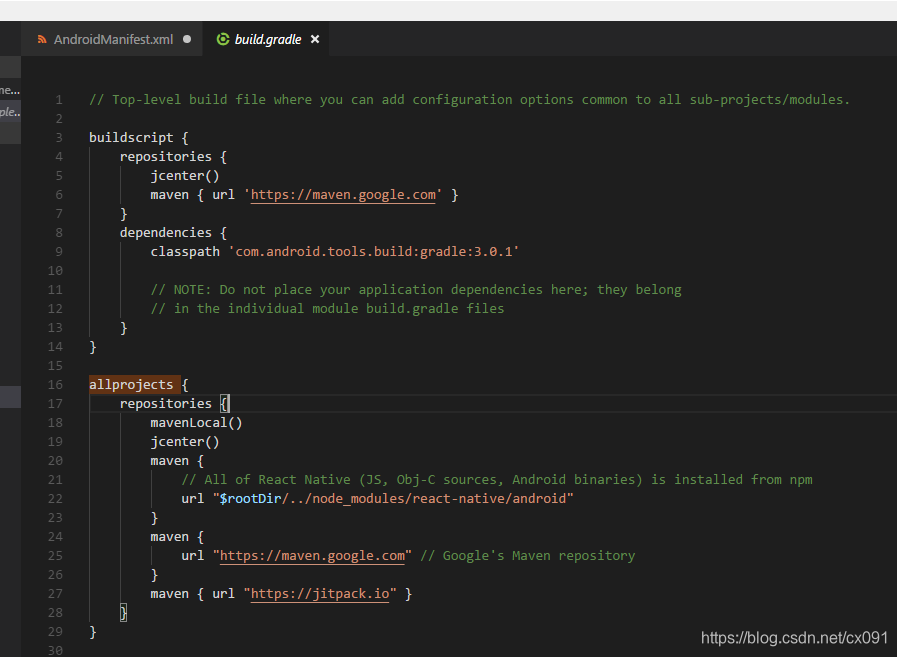
Task: Click 'jcenter()' on line 5
Action: coord(185,176)
